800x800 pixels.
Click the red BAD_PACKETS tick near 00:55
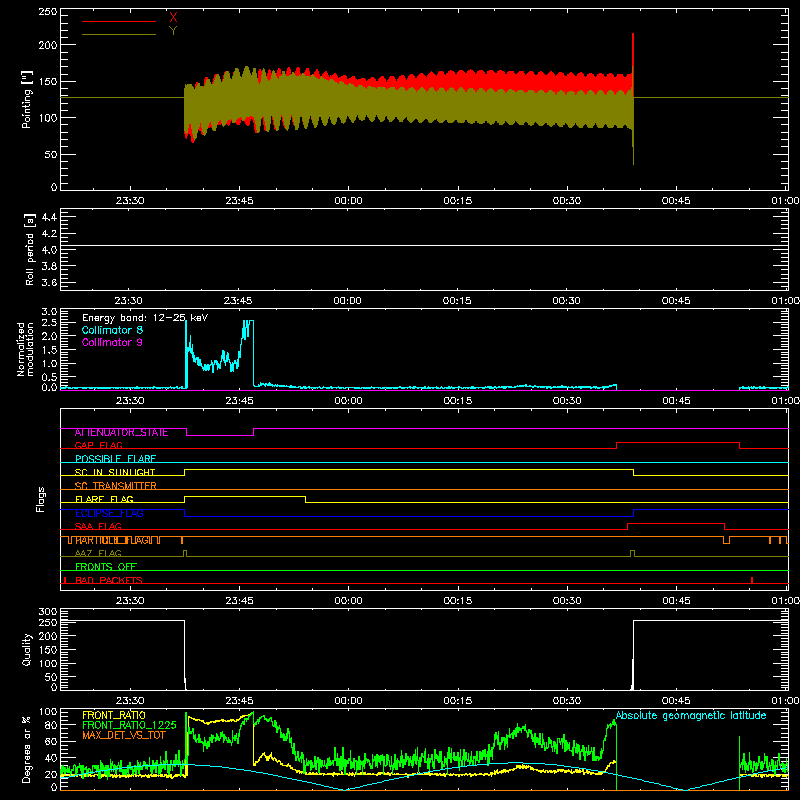click(x=752, y=580)
